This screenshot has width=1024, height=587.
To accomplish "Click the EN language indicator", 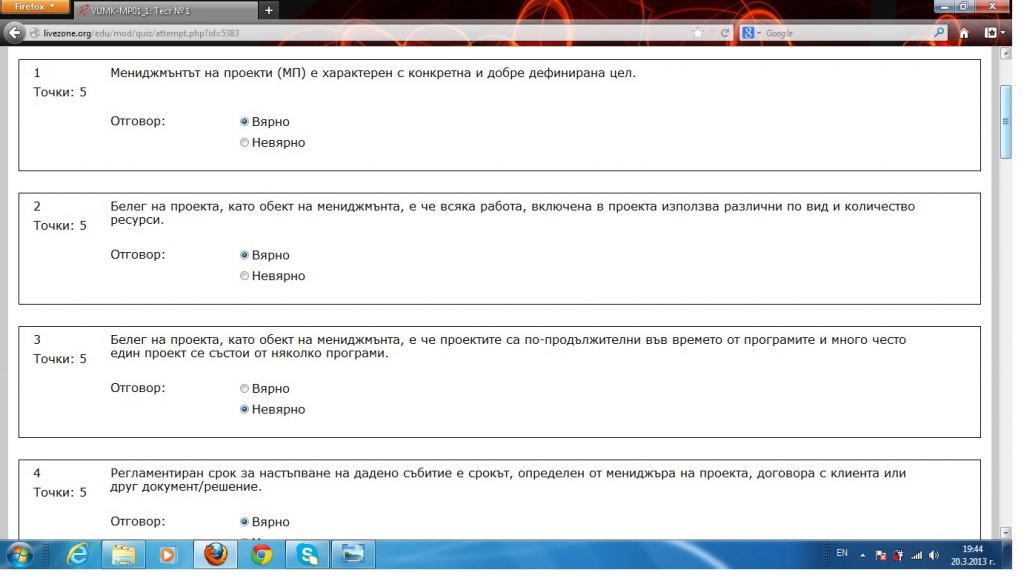I will 842,553.
